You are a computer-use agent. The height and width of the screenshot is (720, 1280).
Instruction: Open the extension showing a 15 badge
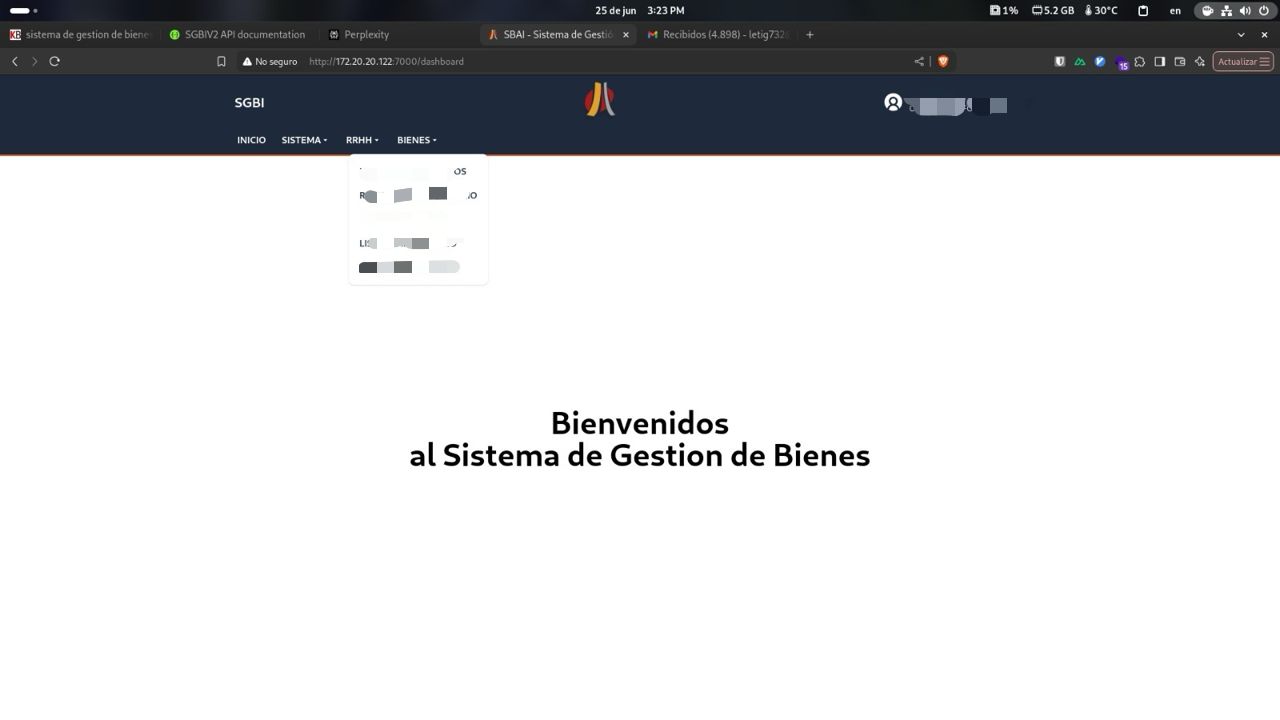pos(1122,61)
